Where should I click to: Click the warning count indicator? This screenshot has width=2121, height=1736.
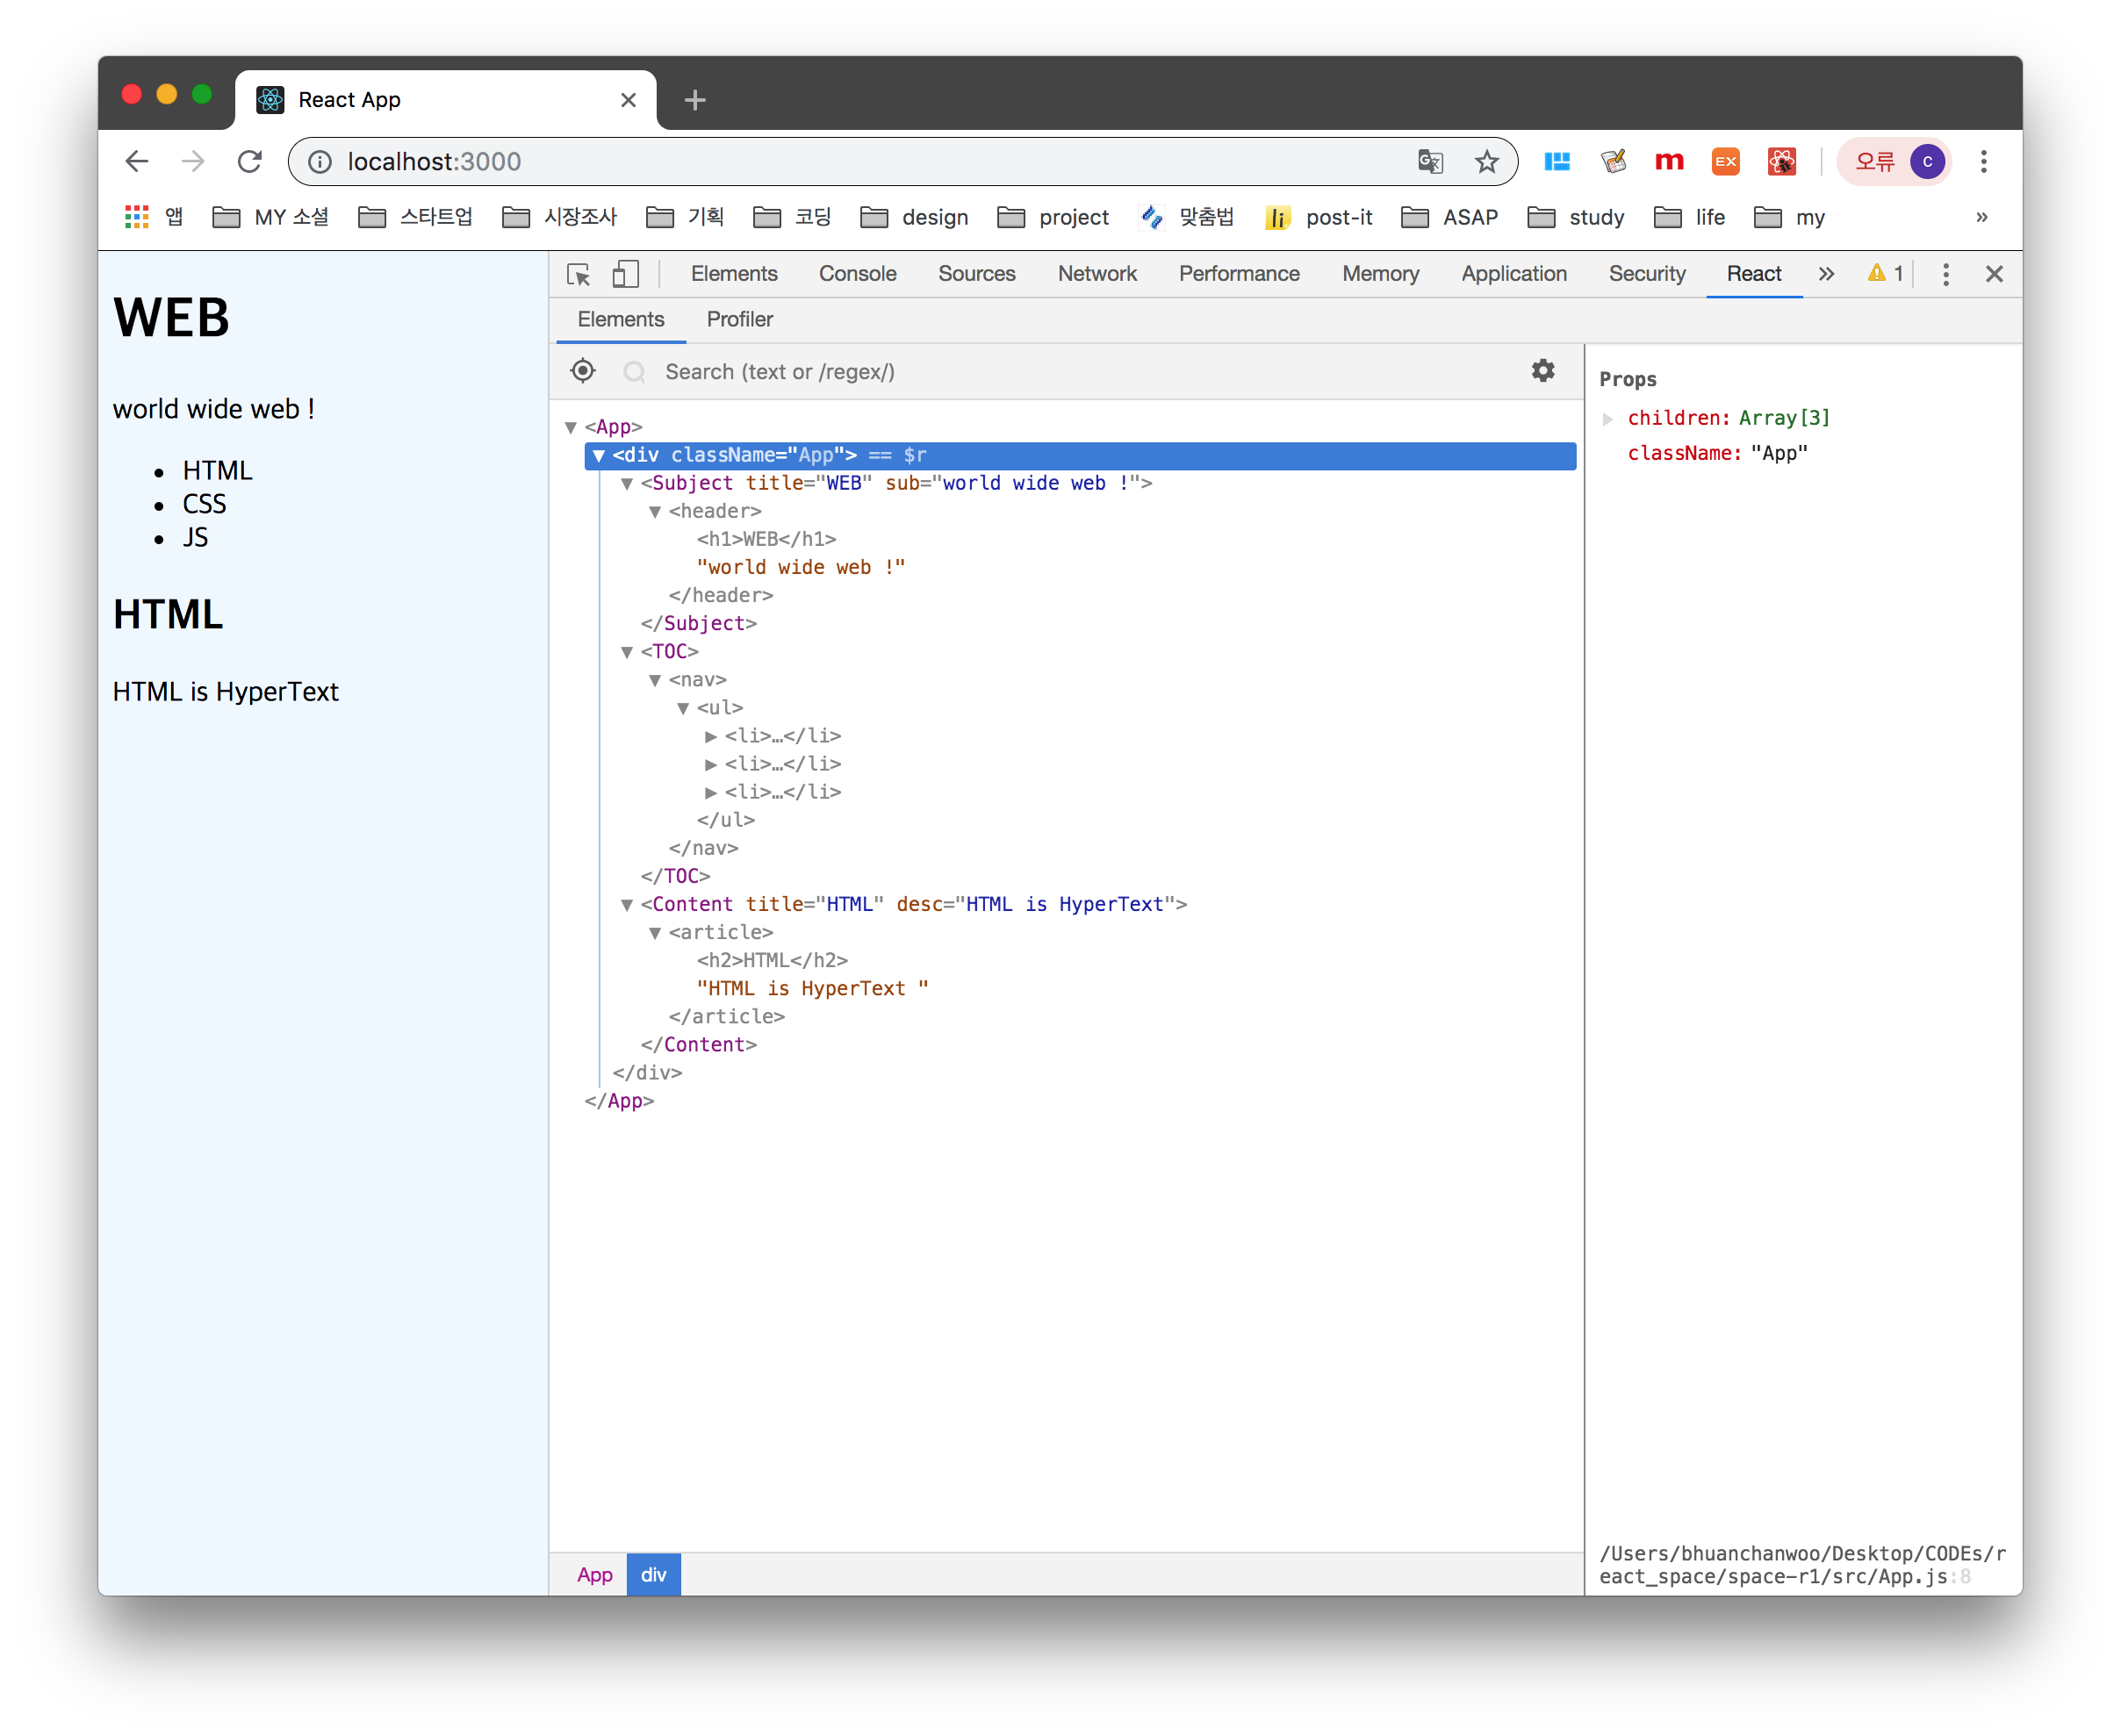(x=1885, y=274)
